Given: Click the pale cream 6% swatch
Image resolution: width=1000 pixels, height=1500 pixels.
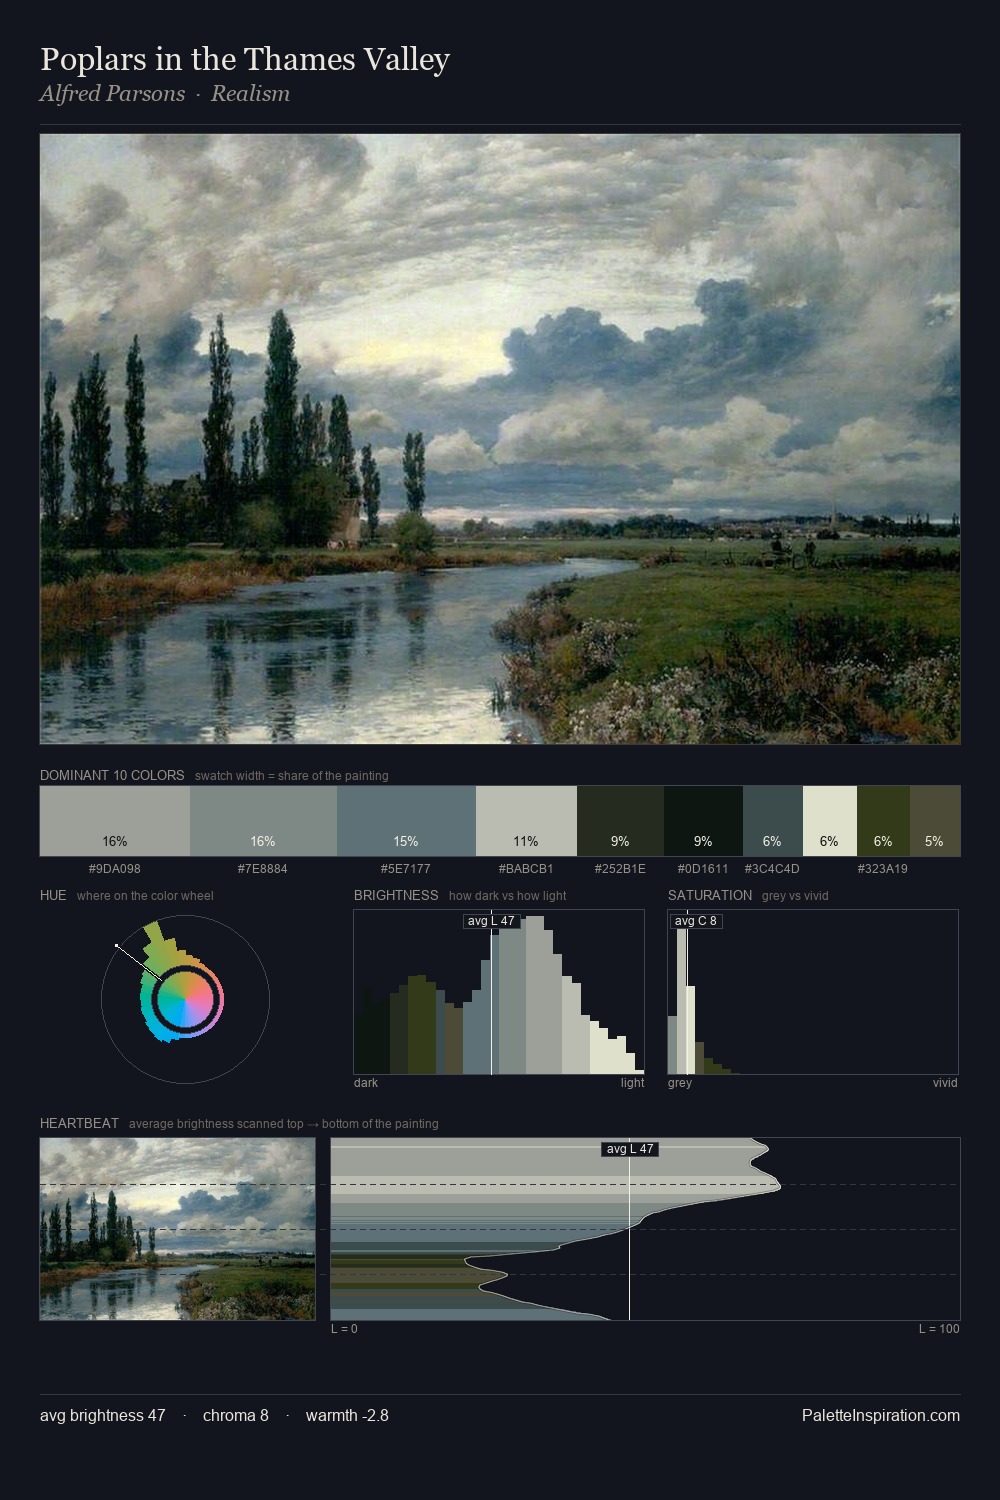Looking at the screenshot, I should pos(829,821).
